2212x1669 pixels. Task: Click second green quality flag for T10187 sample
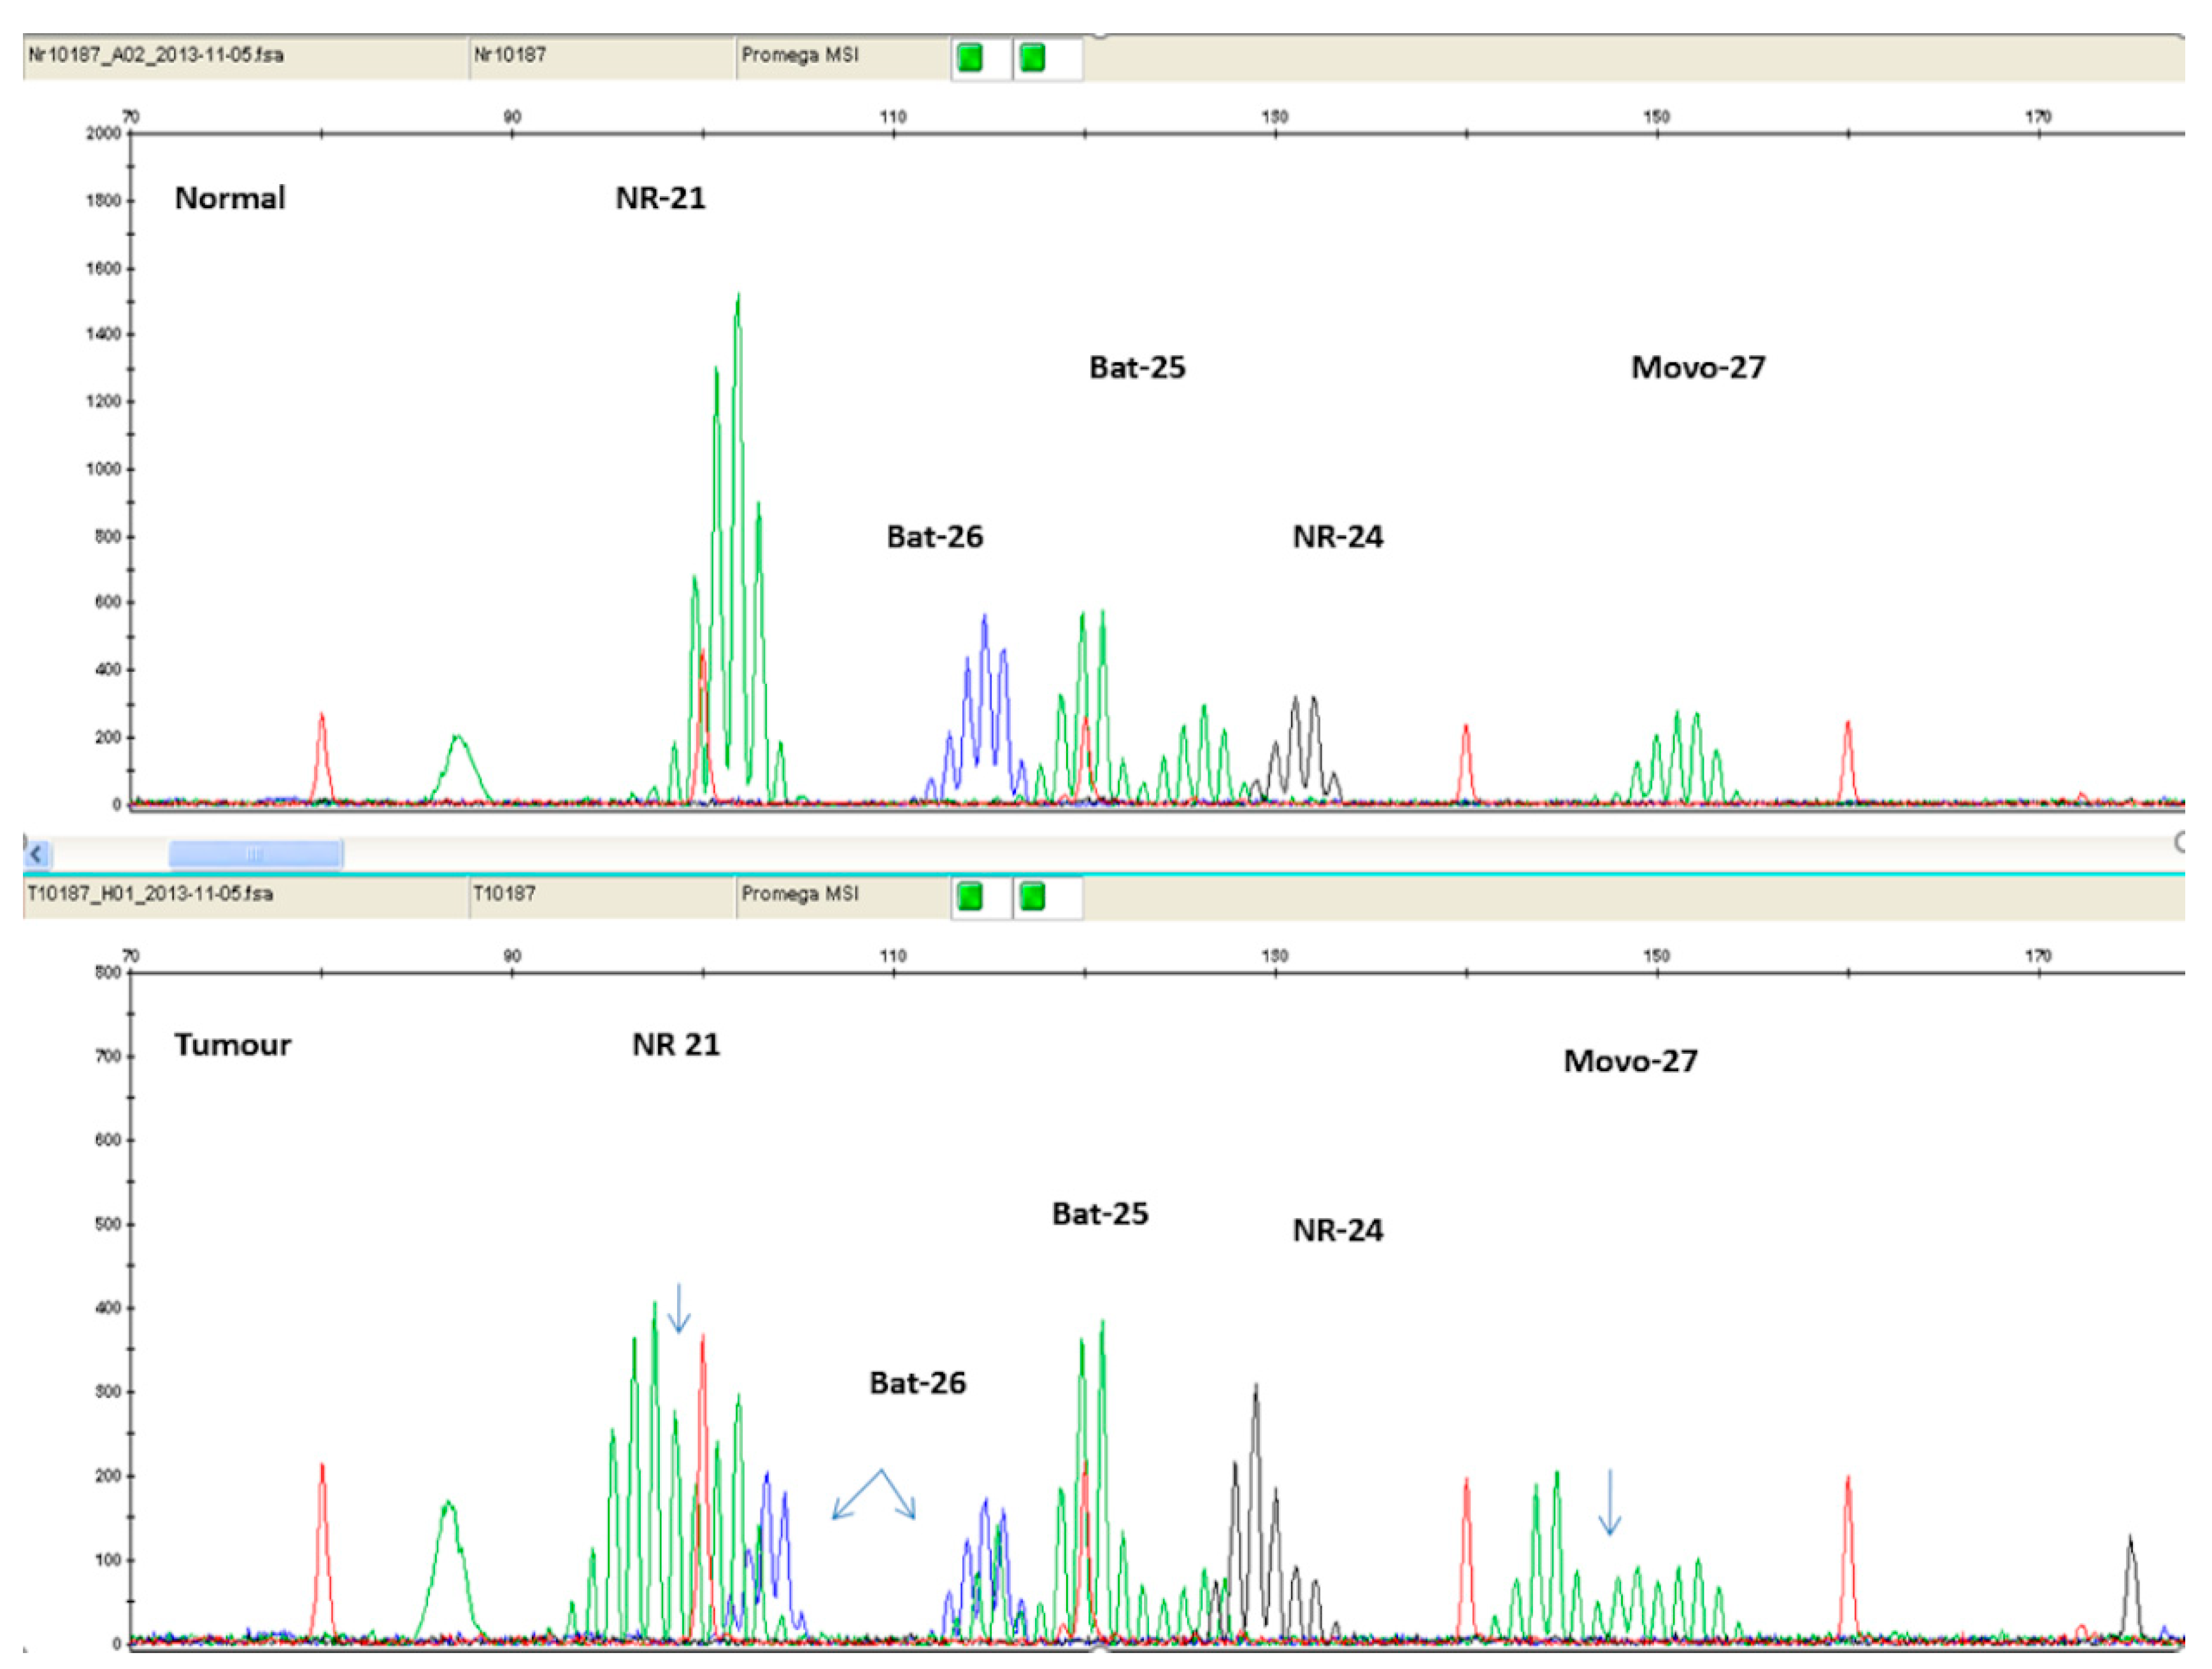(1032, 896)
